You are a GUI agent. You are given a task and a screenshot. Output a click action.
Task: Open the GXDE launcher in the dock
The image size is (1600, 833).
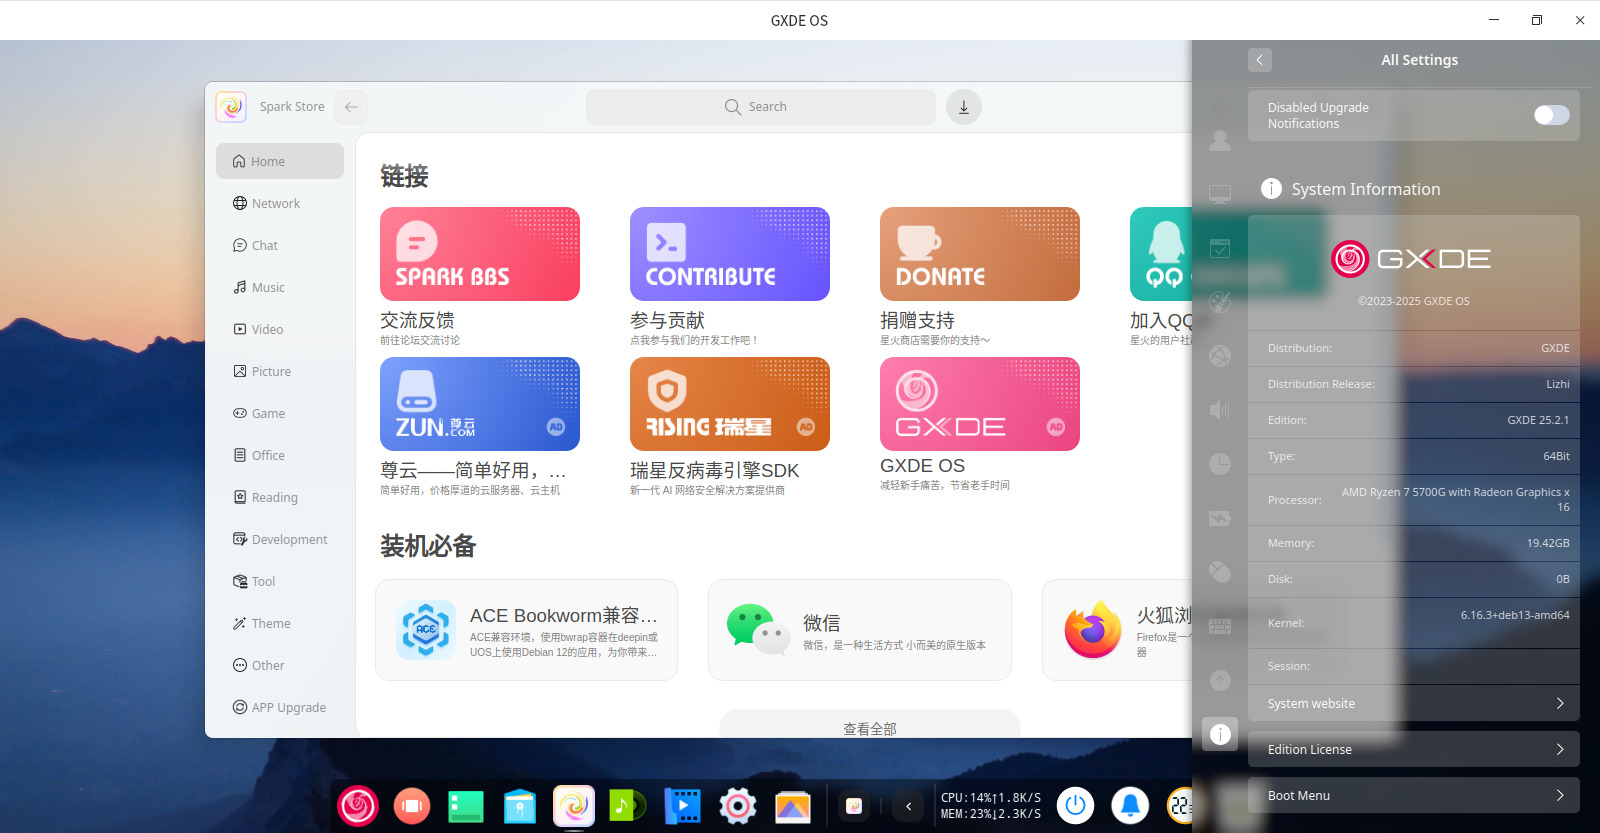358,806
